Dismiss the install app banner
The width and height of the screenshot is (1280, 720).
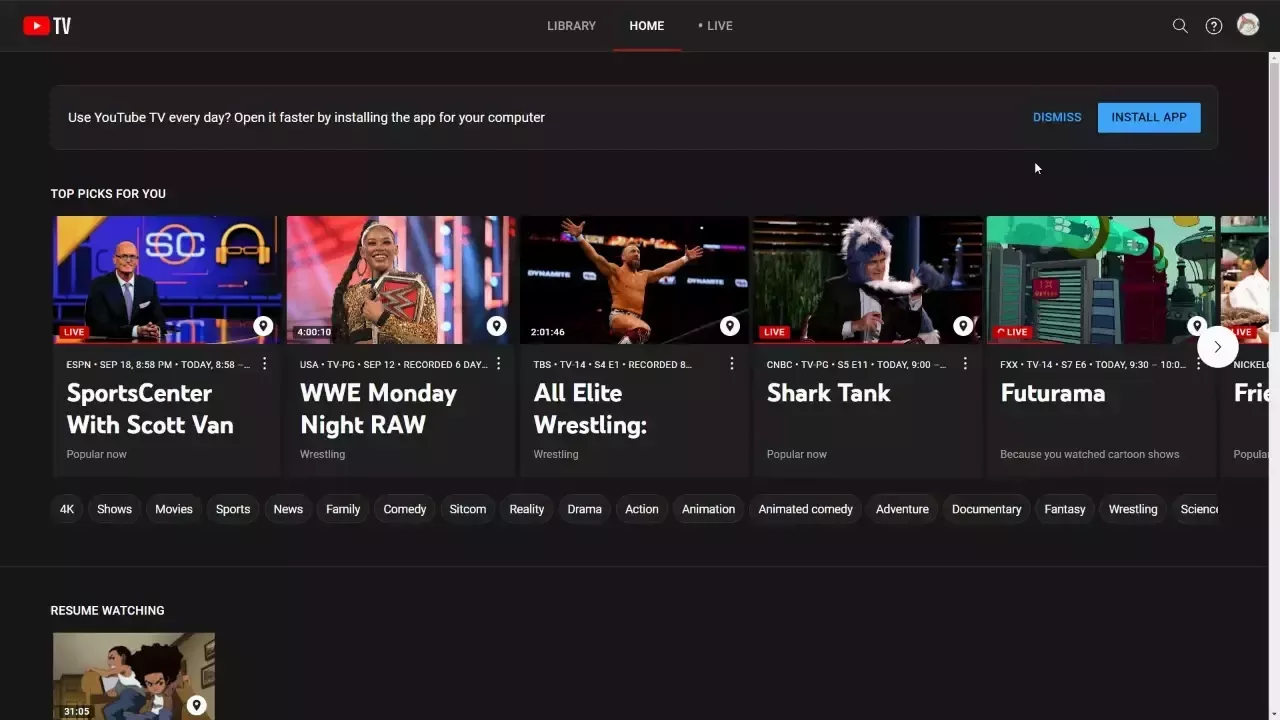click(1057, 117)
